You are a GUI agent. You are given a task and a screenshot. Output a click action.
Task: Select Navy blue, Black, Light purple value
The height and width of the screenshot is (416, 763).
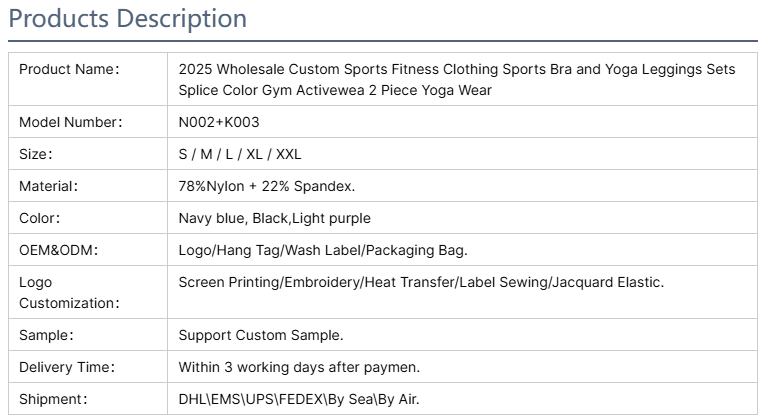point(274,218)
